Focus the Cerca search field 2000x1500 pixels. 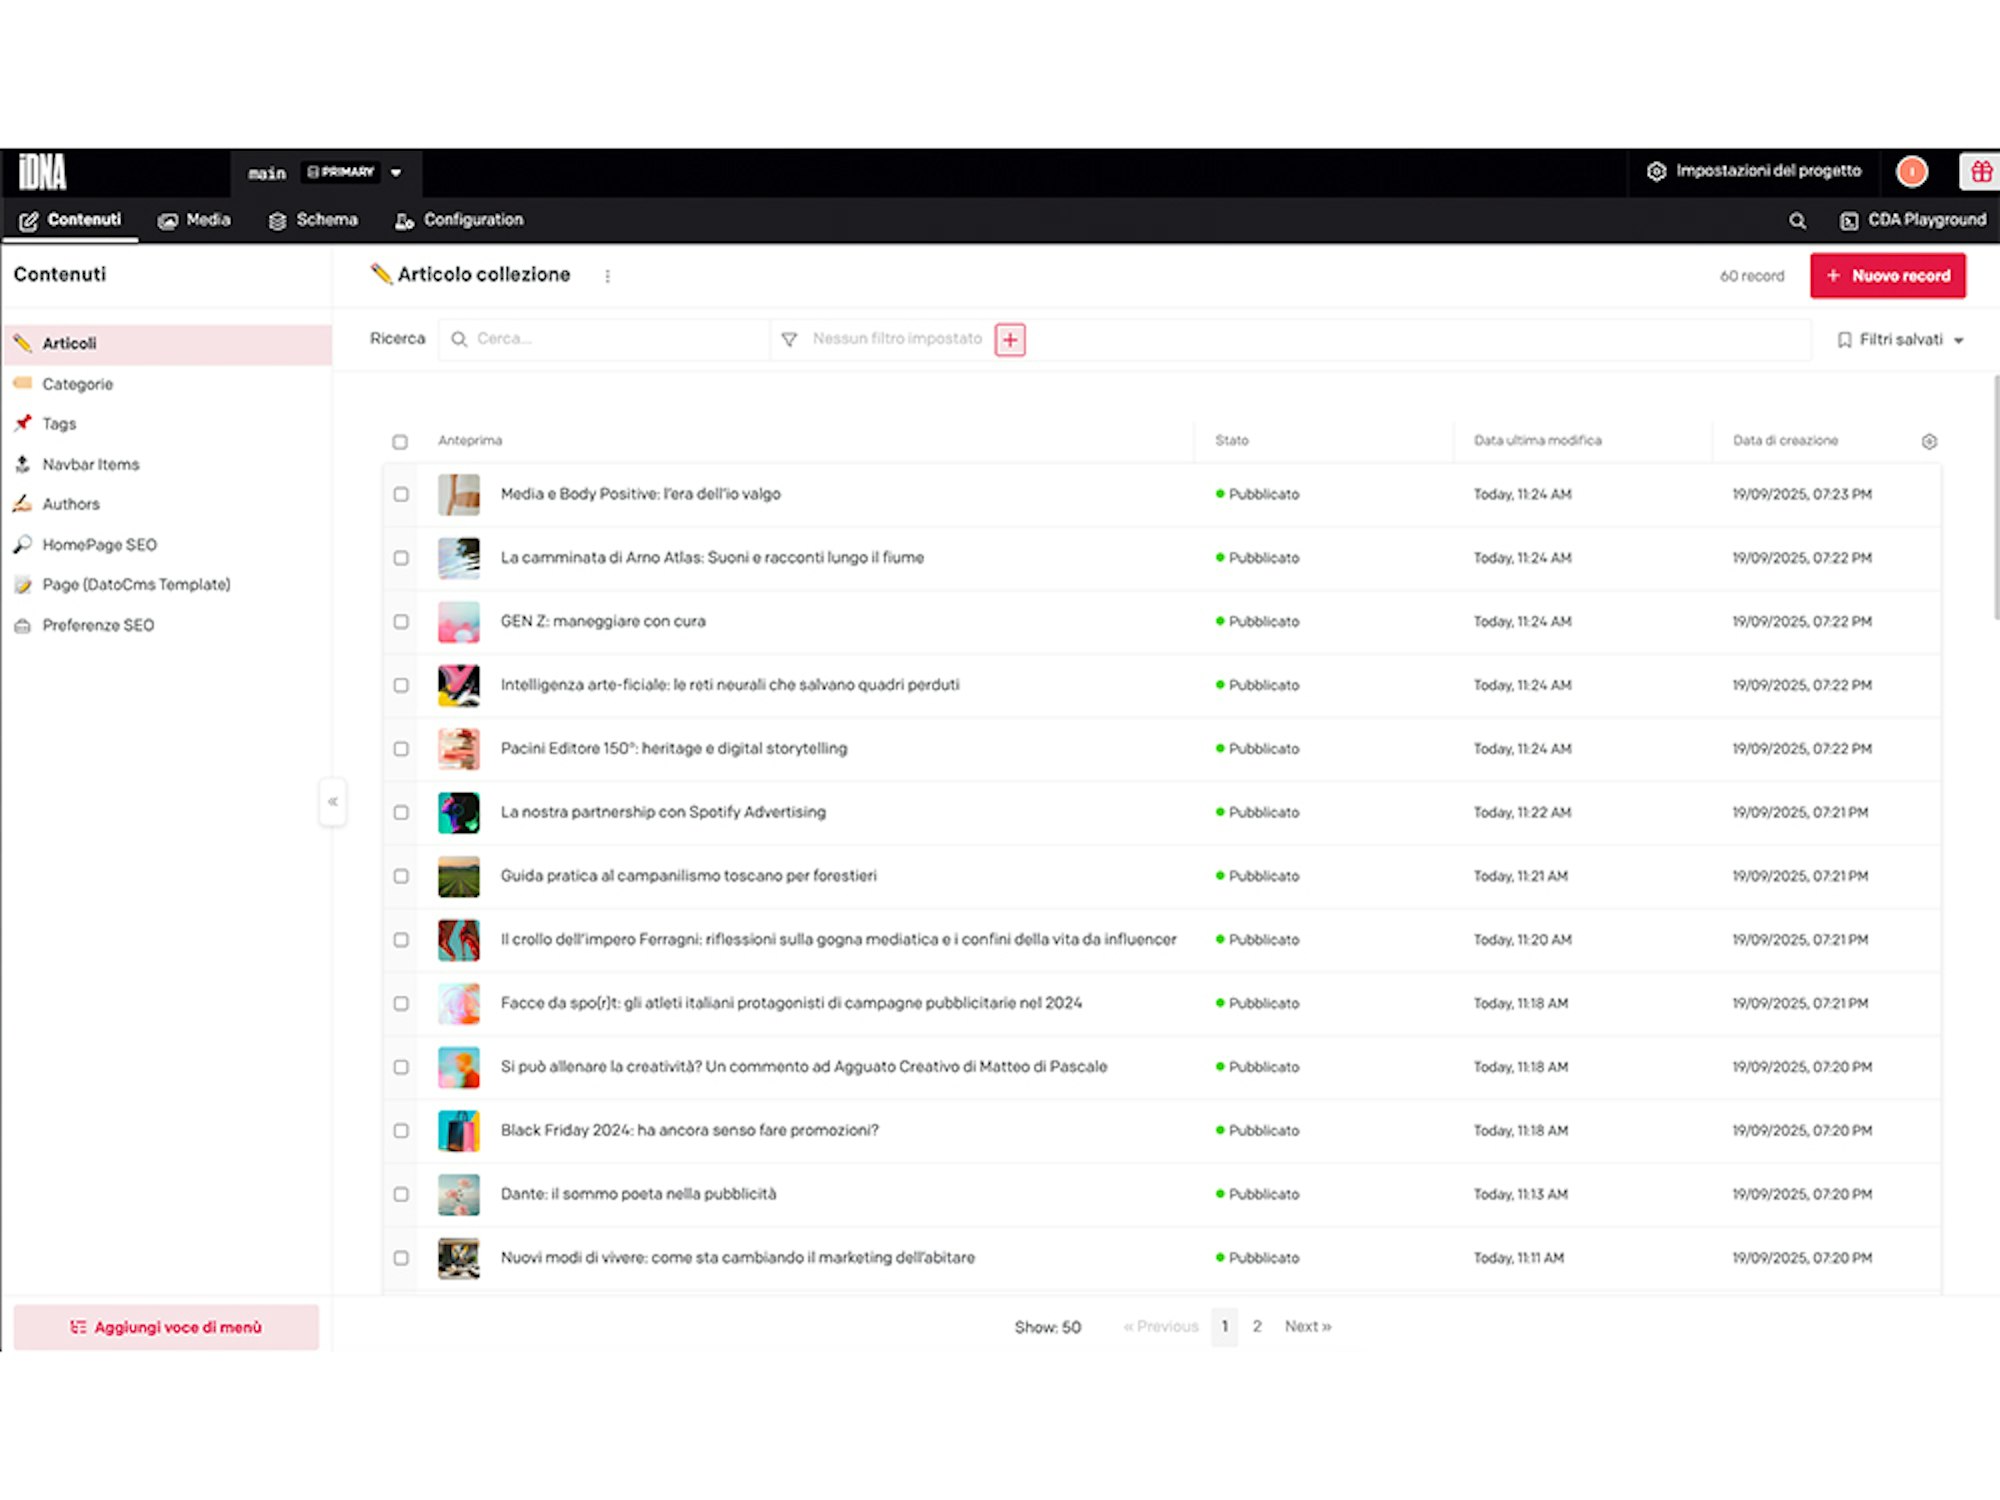point(605,339)
